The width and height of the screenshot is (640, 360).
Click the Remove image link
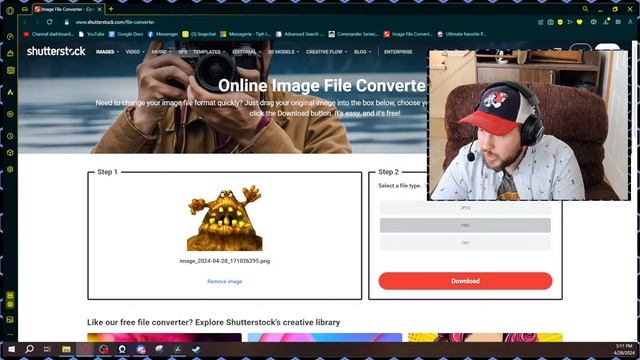(224, 282)
